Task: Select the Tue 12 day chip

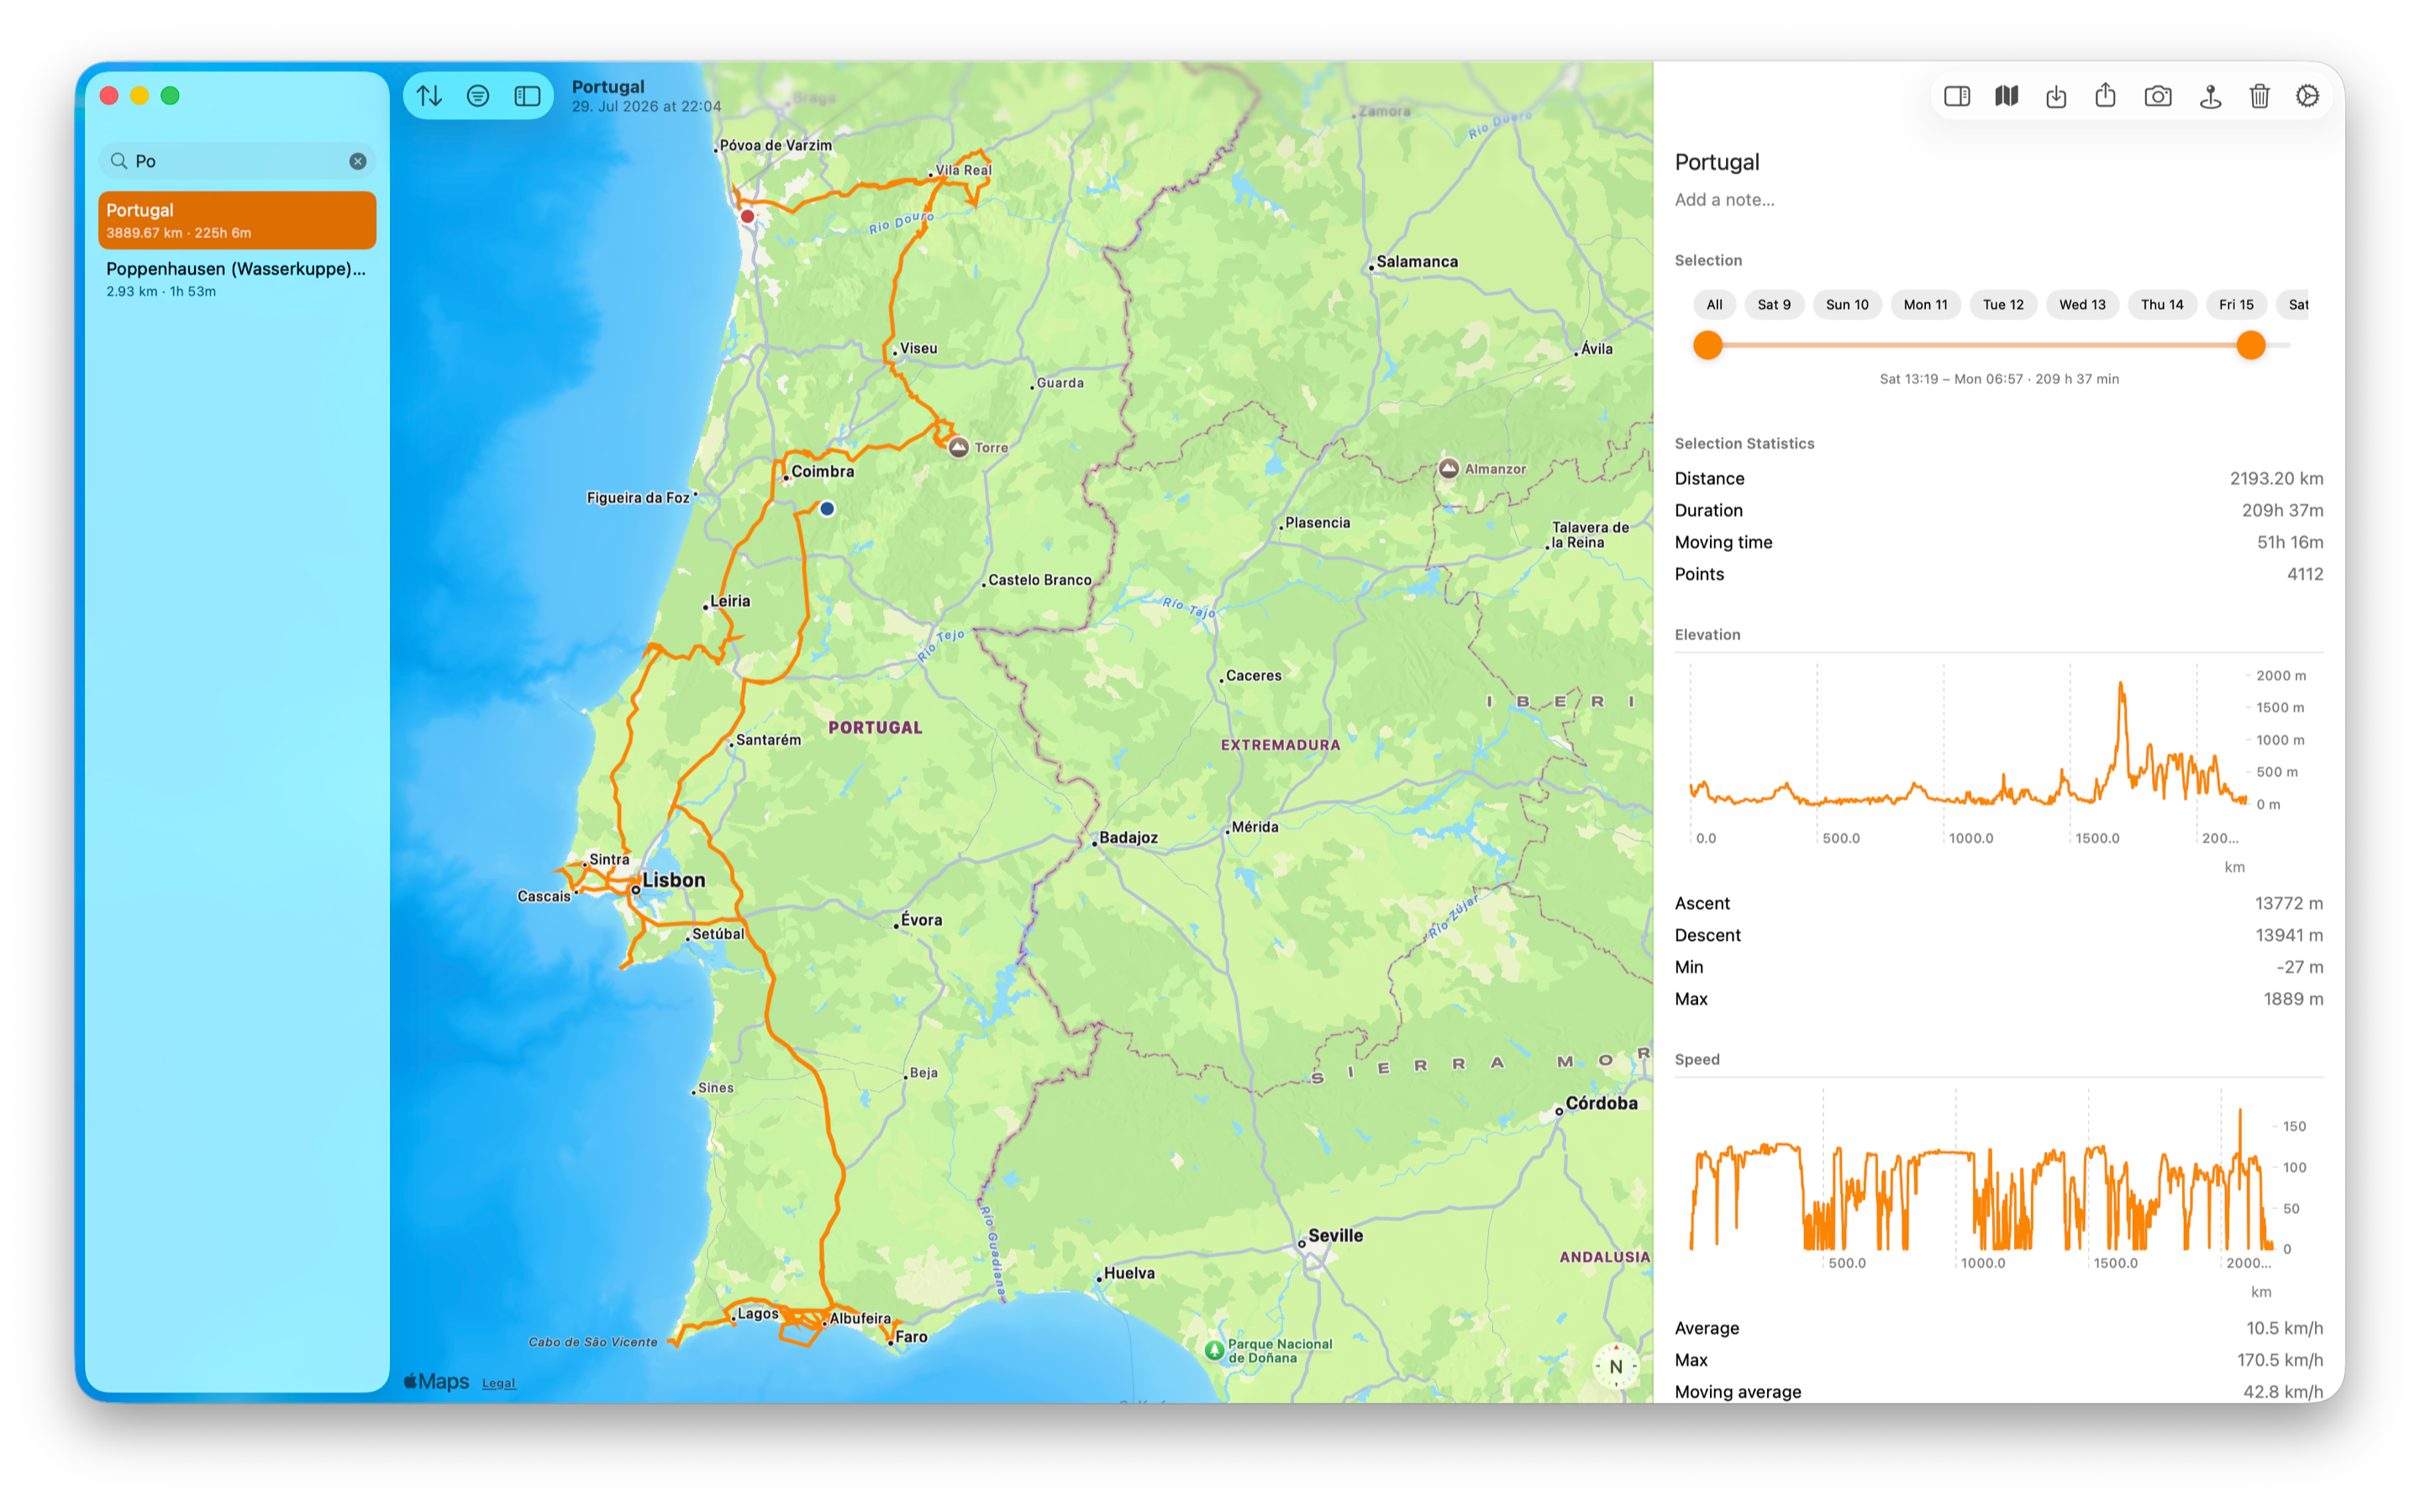Action: tap(2003, 305)
